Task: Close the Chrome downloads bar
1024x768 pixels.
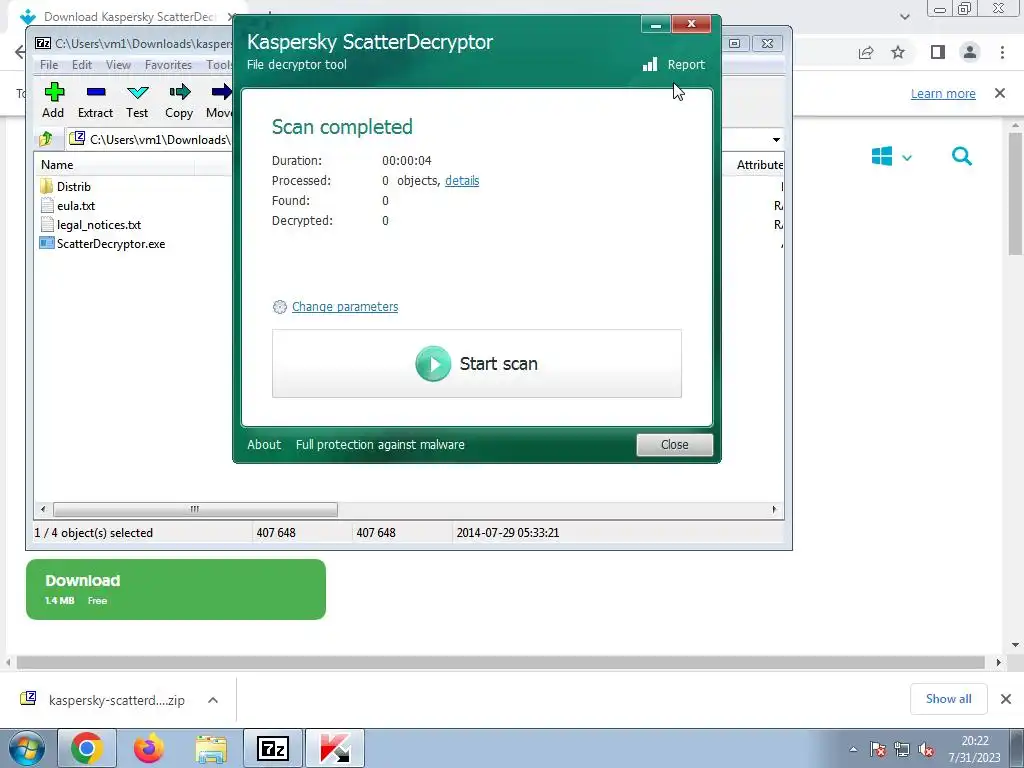Action: (1006, 699)
